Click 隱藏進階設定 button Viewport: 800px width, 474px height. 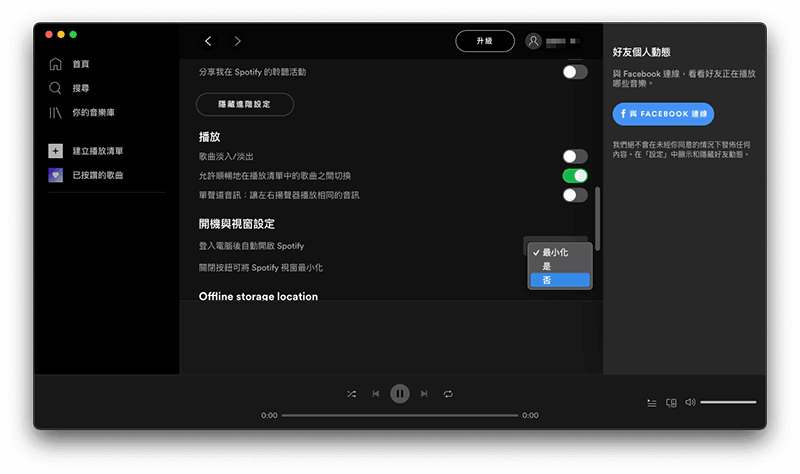(x=244, y=104)
